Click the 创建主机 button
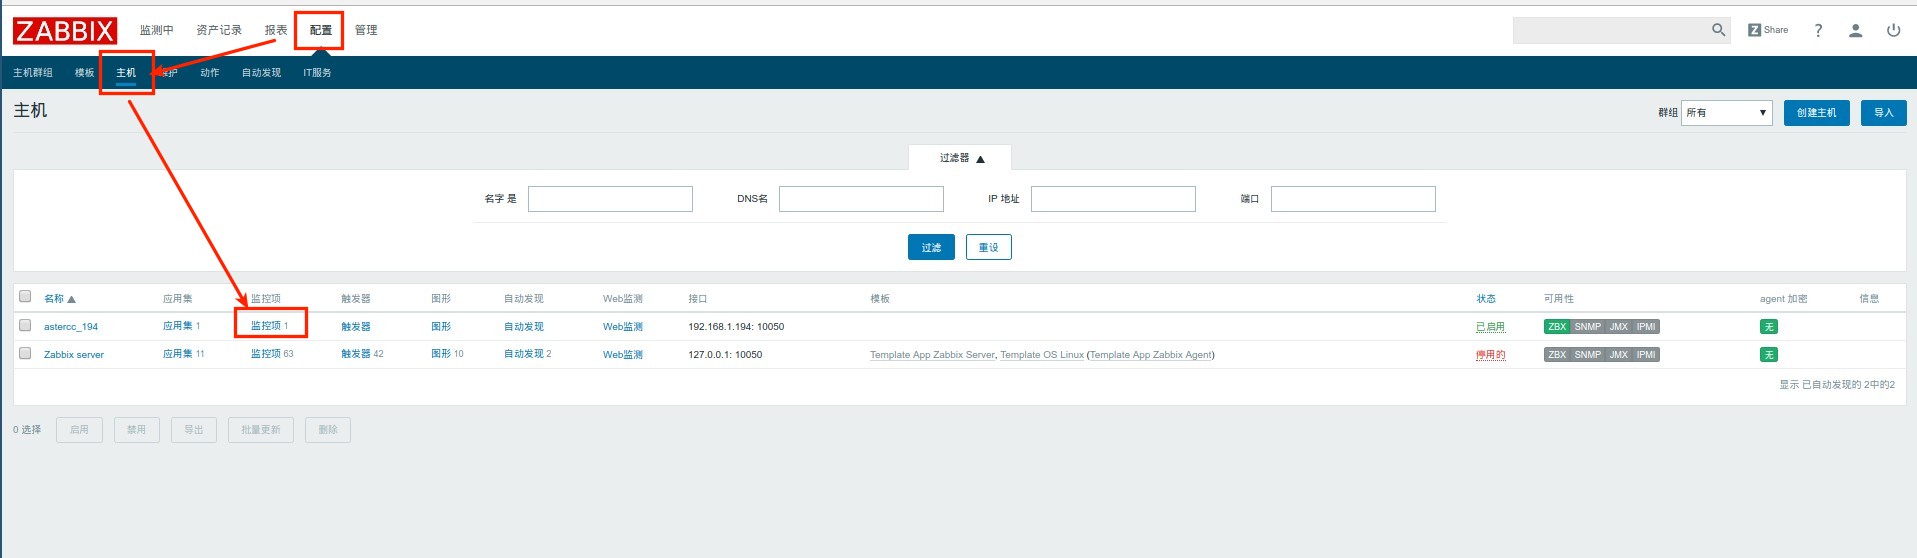This screenshot has width=1917, height=558. tap(1816, 113)
